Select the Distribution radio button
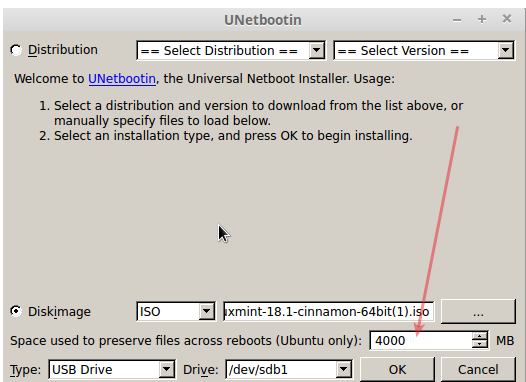Viewport: 526px width, 382px height. (x=16, y=50)
